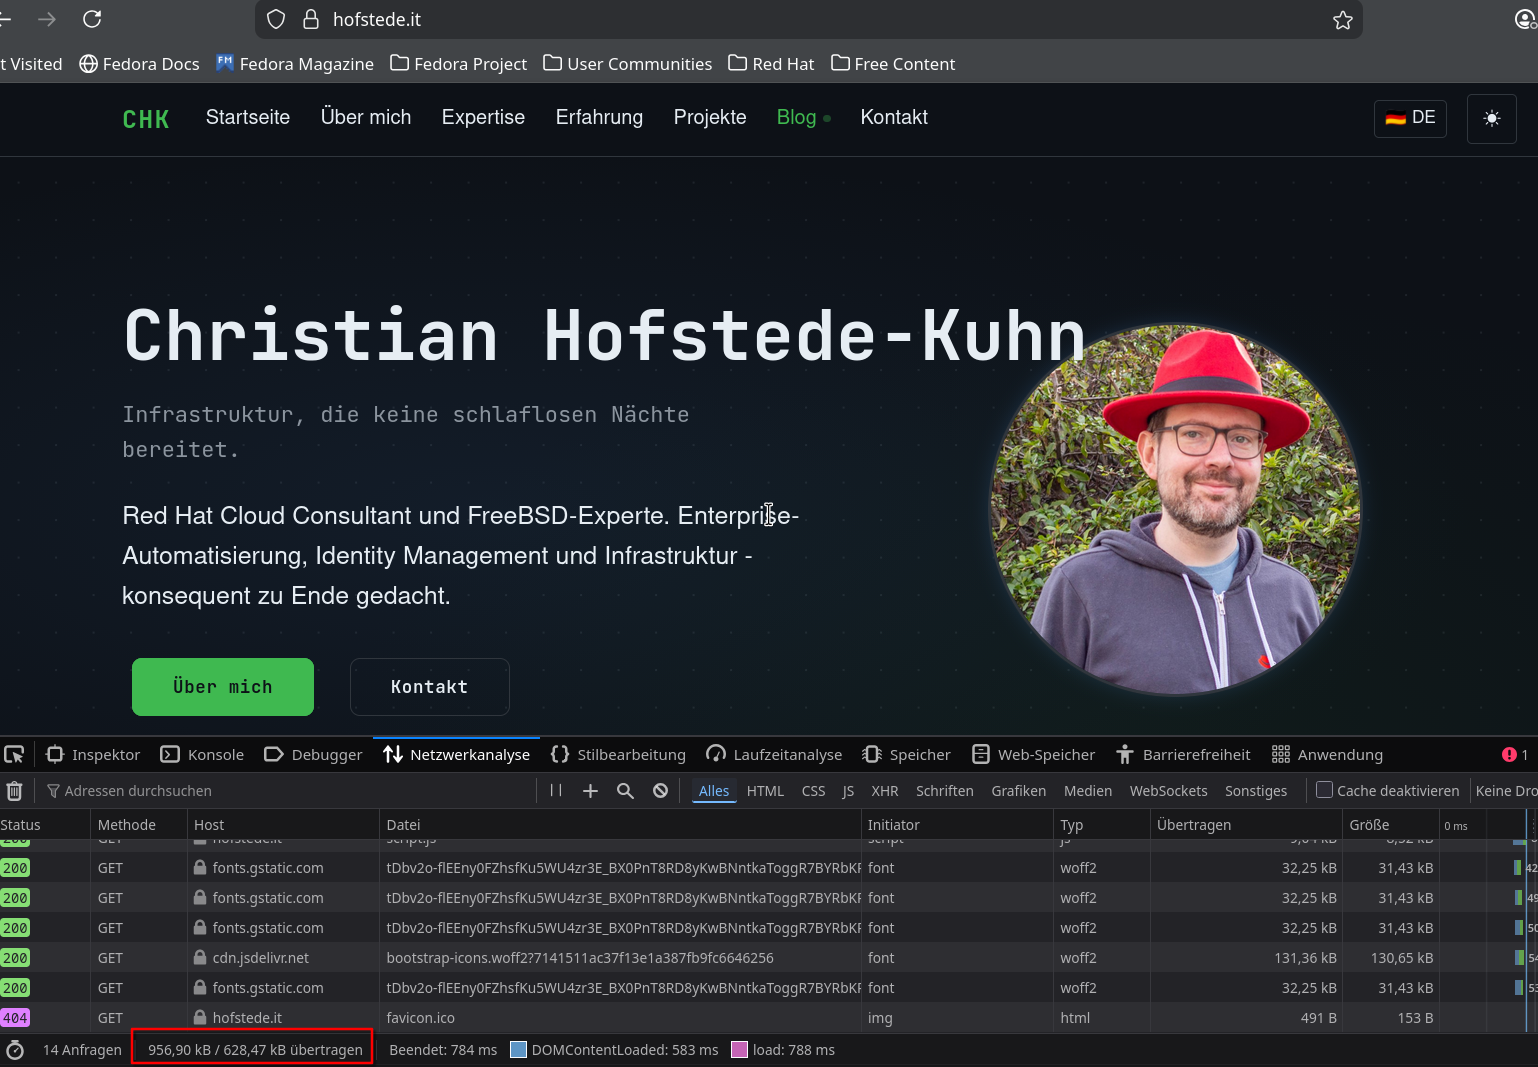Screen dimensions: 1538x1067
Task: Reload the page in browser
Action: (x=92, y=20)
